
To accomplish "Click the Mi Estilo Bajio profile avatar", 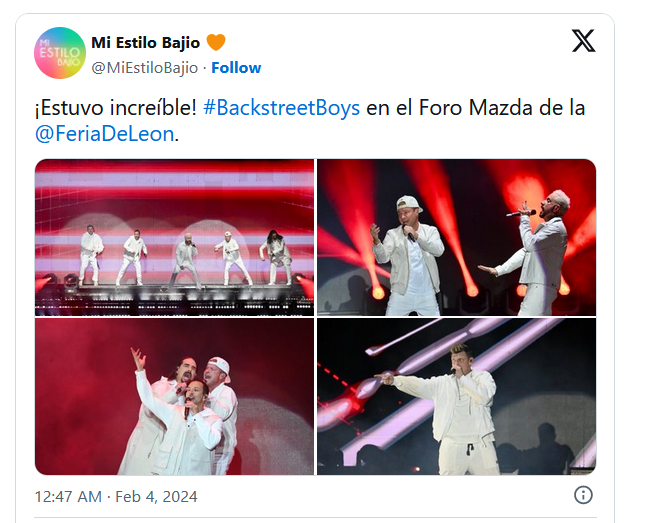I will (59, 53).
